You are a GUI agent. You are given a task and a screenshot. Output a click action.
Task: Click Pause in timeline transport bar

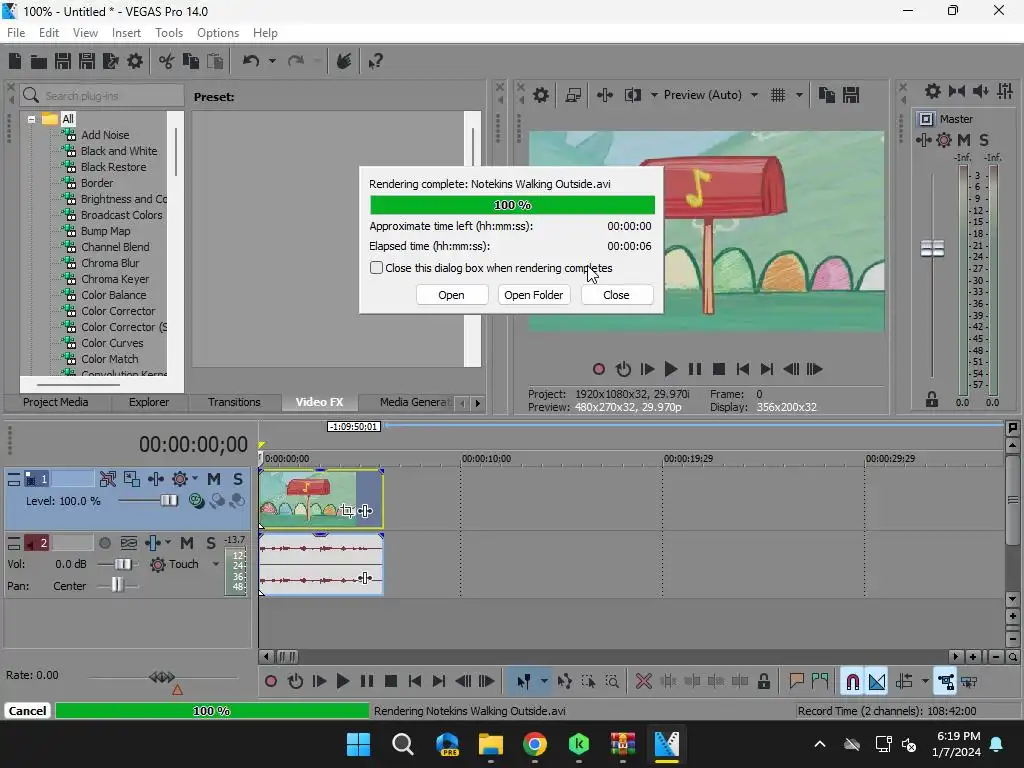click(x=367, y=681)
